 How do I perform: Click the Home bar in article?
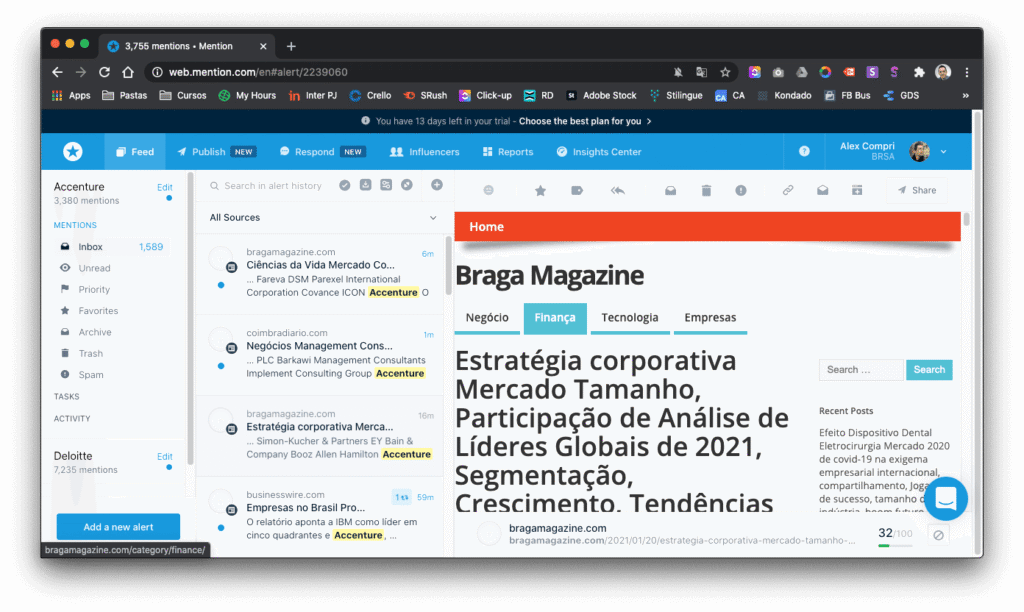click(x=707, y=227)
